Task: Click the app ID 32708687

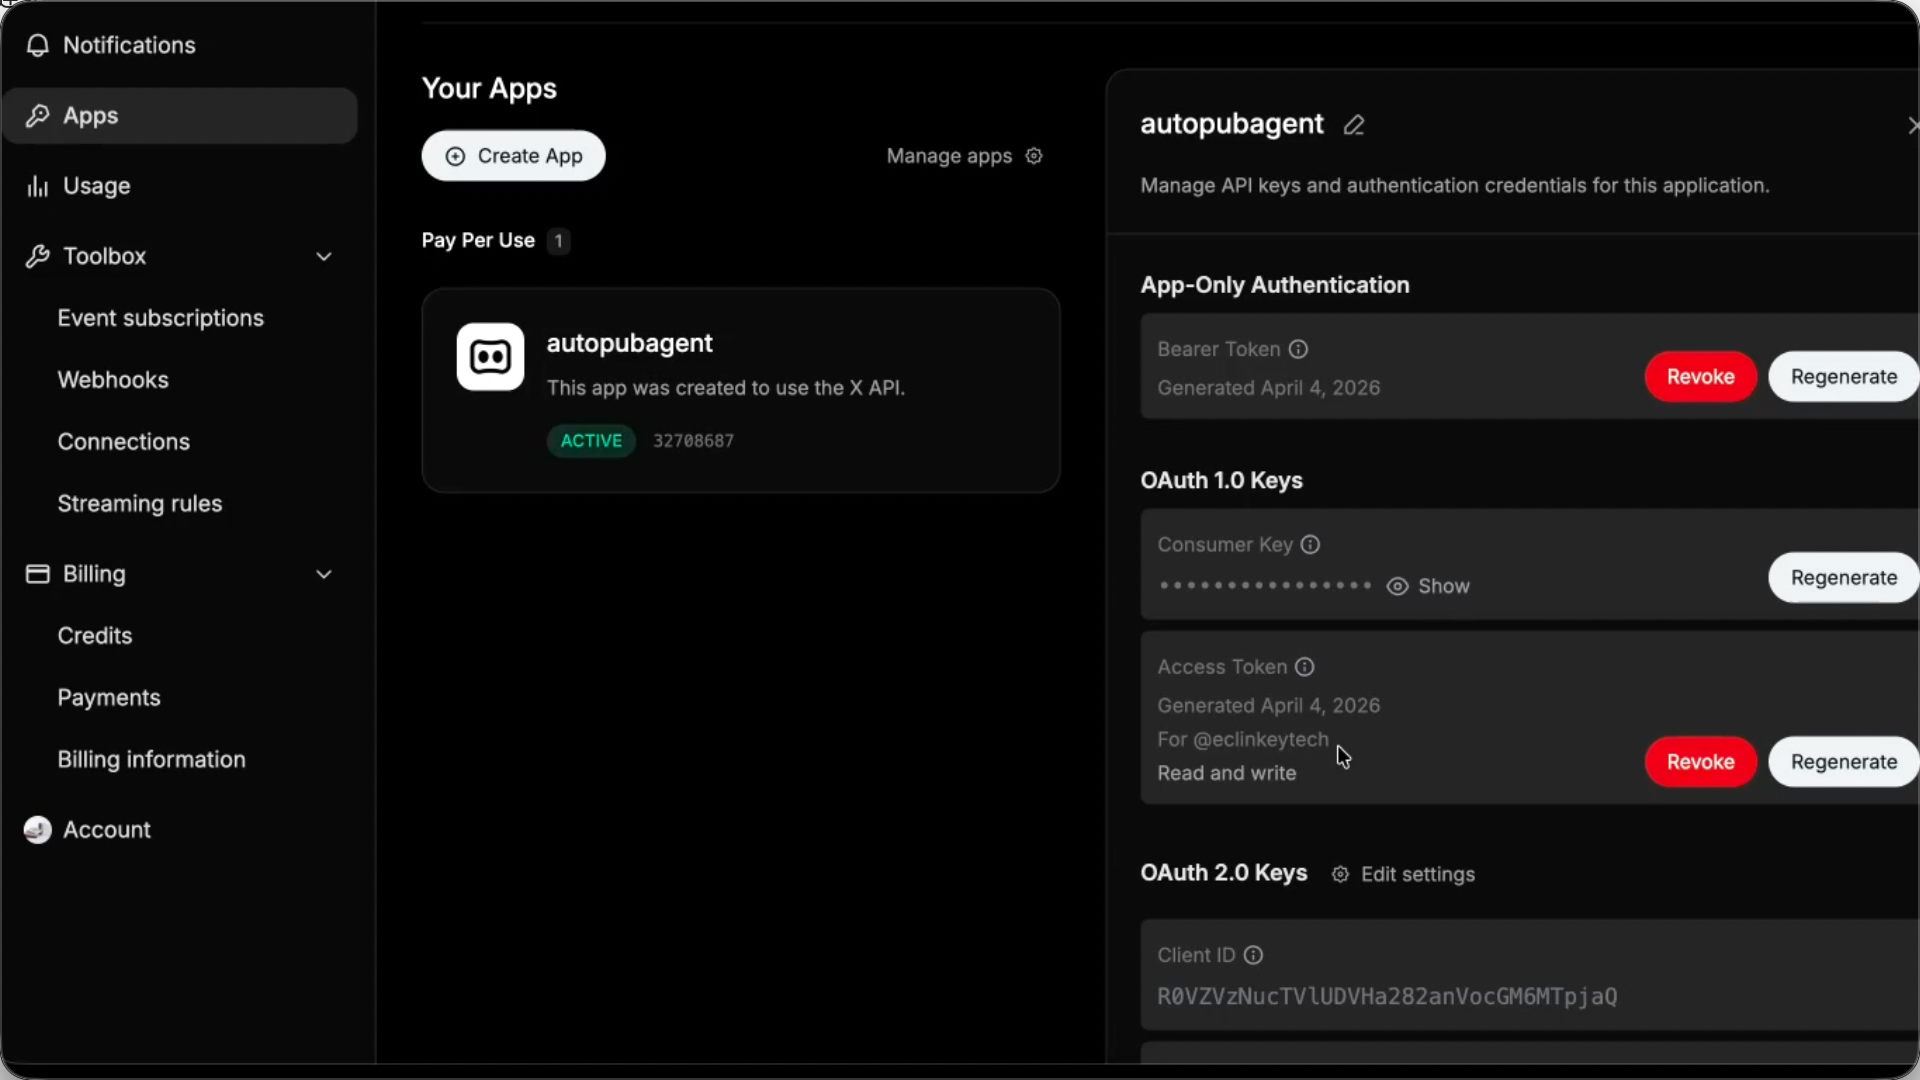Action: (x=694, y=441)
